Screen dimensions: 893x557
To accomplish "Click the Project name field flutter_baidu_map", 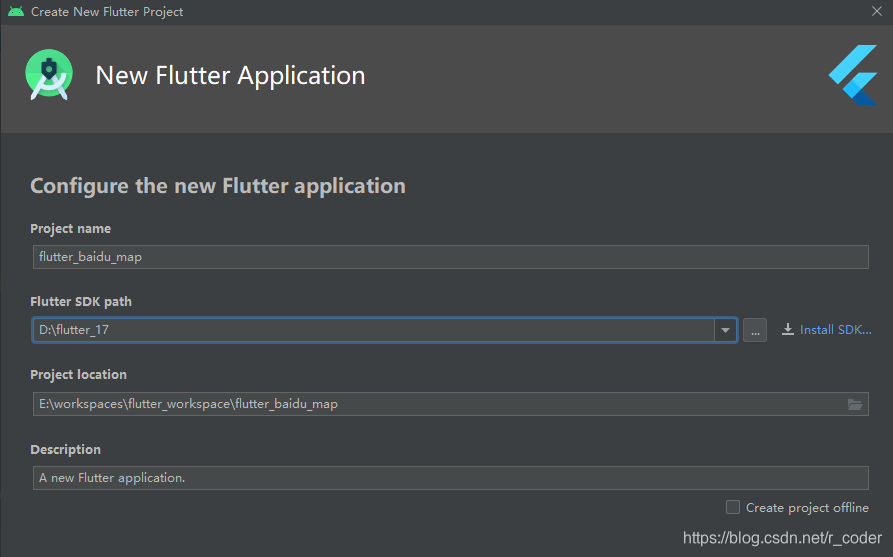I will (x=450, y=257).
